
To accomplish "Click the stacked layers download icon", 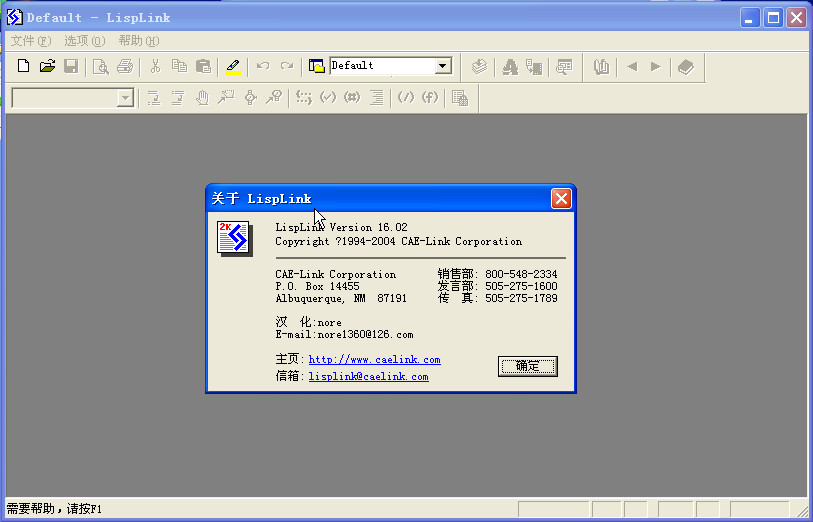I will [480, 66].
